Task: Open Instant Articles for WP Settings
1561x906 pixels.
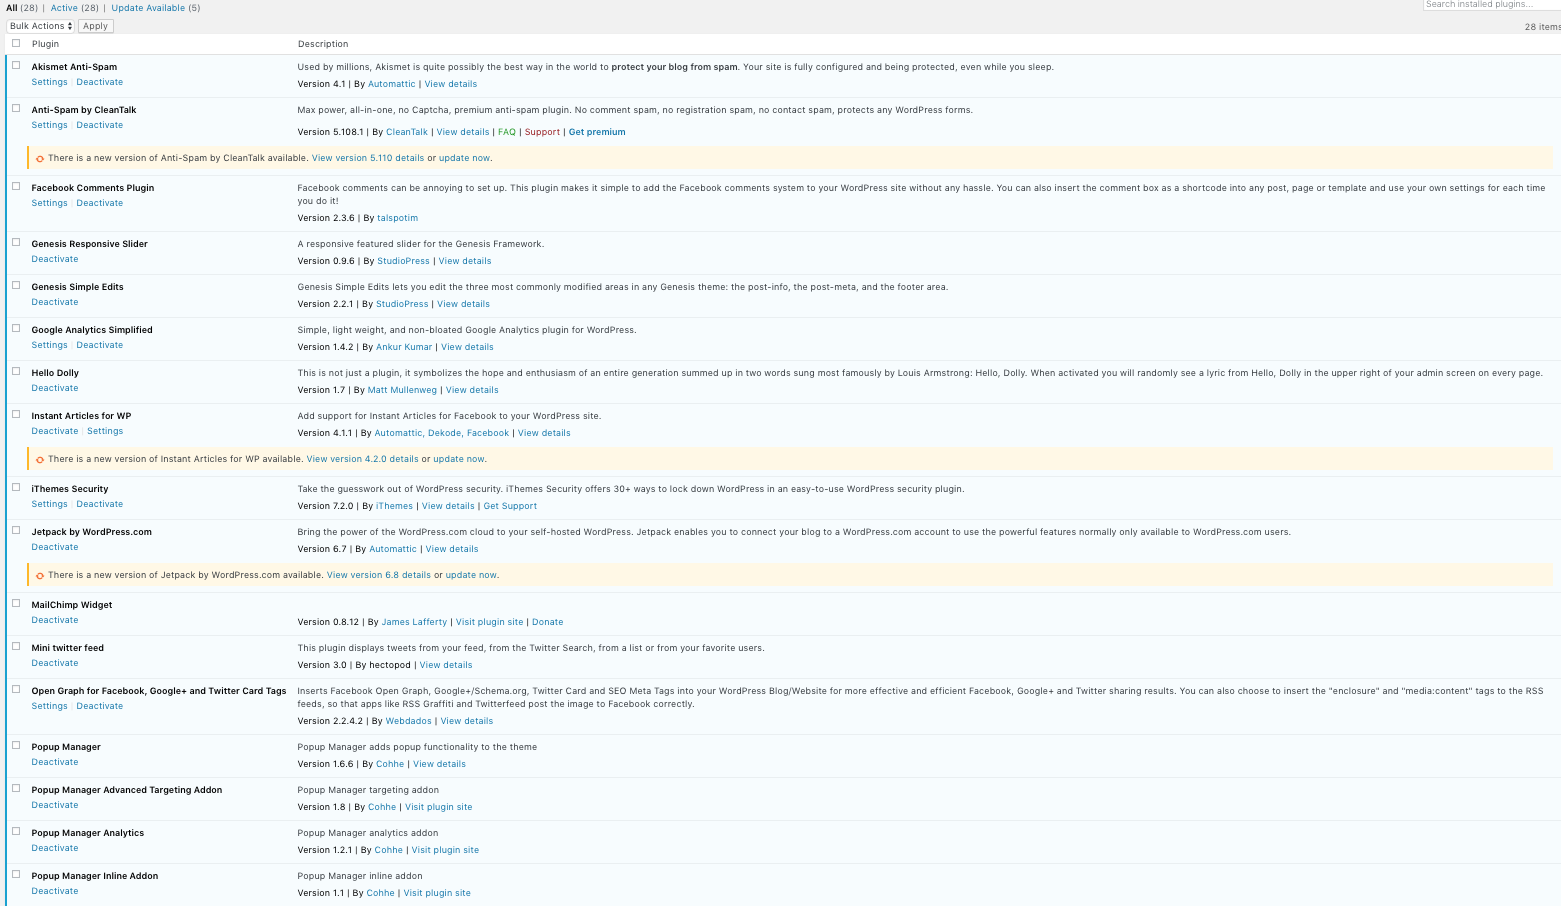Action: (x=105, y=431)
